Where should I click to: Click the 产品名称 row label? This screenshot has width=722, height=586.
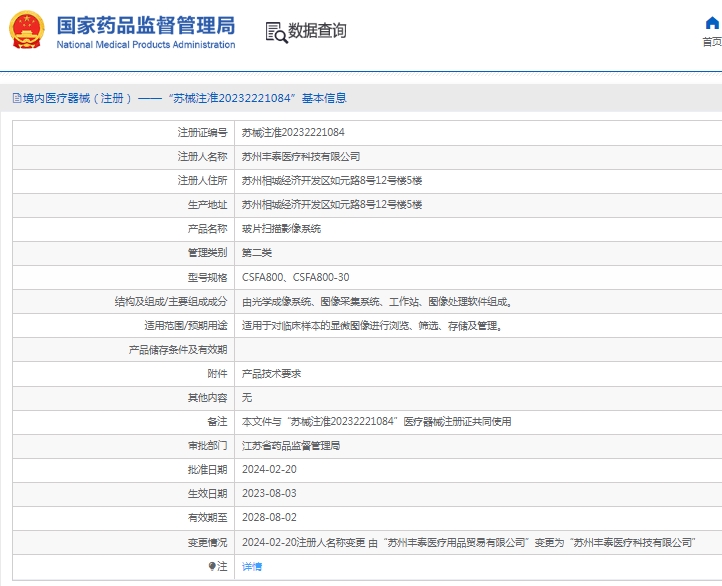[207, 228]
